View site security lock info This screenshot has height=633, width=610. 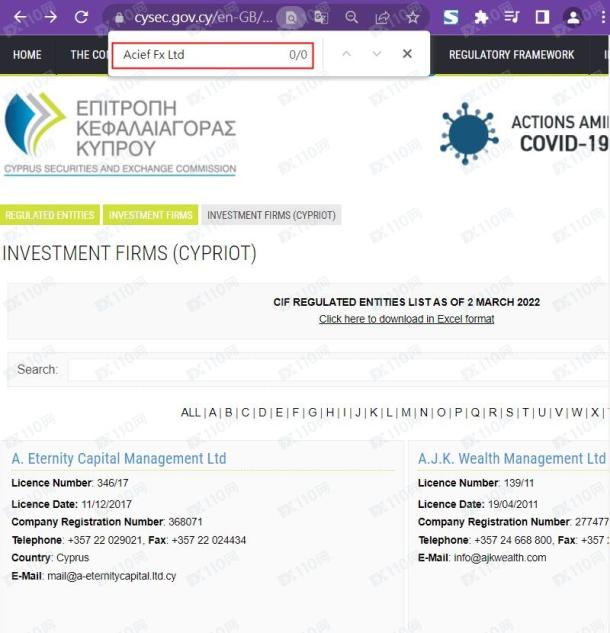point(119,17)
